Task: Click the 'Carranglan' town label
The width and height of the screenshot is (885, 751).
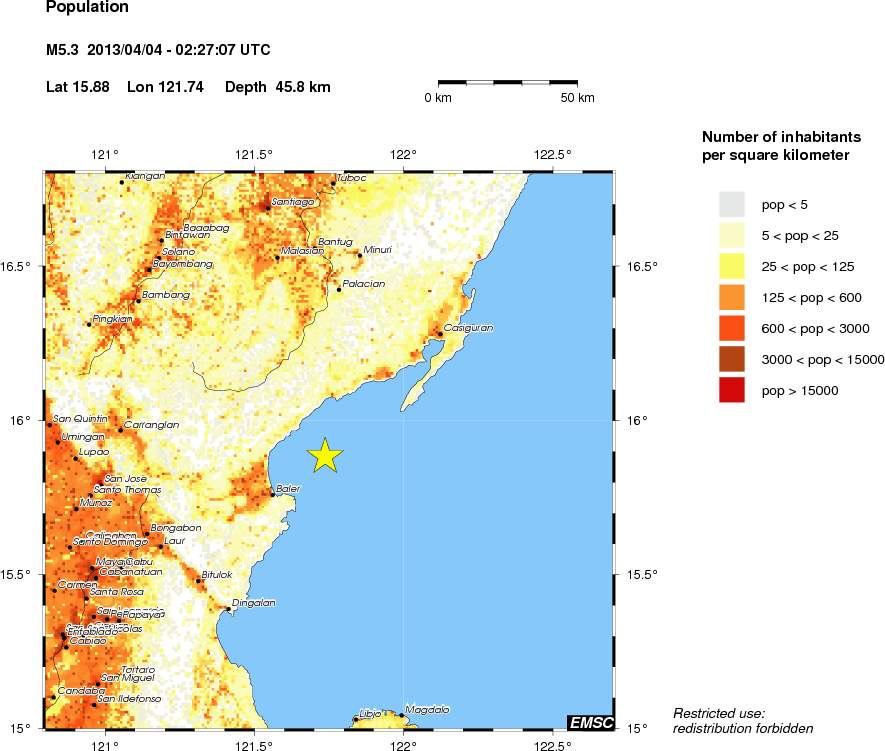Action: tap(151, 425)
